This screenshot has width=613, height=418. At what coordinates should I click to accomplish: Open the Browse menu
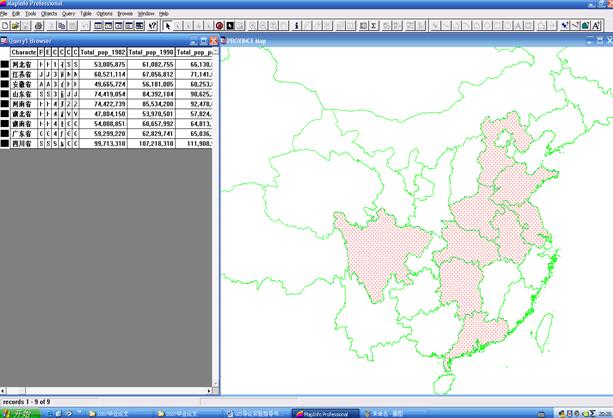pyautogui.click(x=125, y=14)
